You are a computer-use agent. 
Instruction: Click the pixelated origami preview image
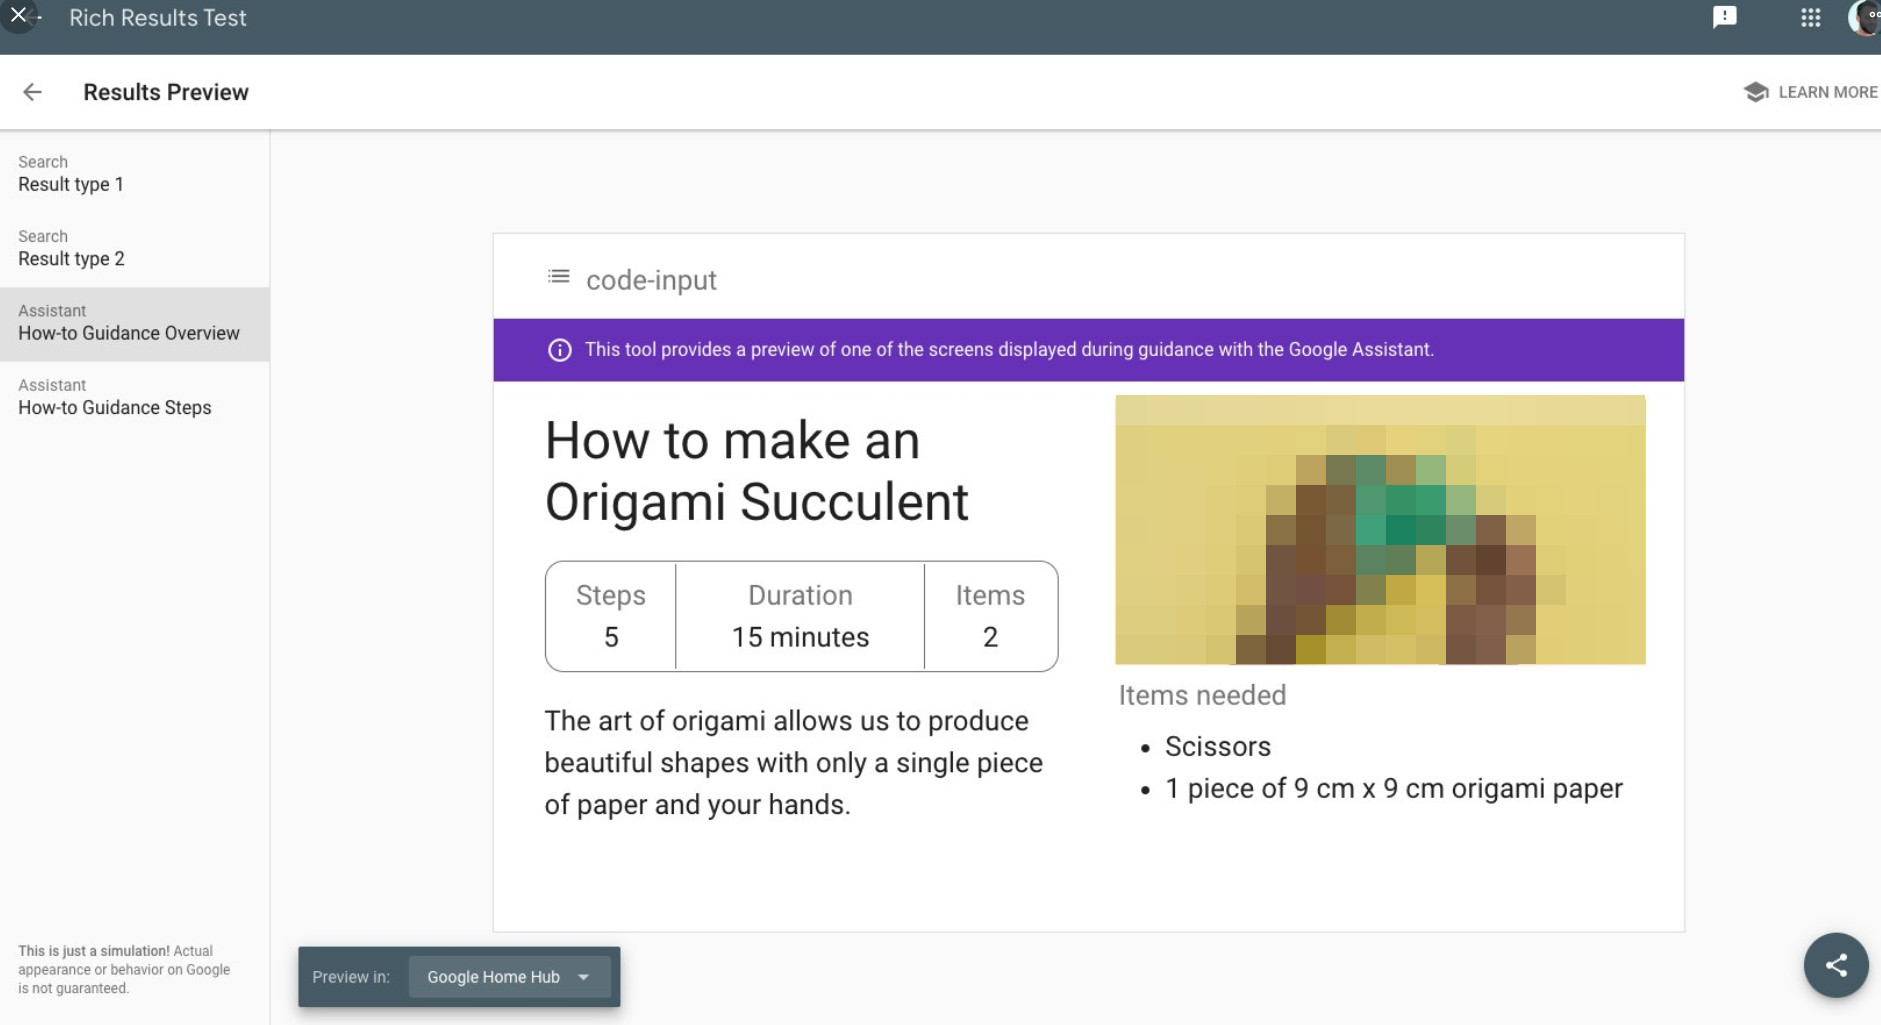click(1379, 529)
